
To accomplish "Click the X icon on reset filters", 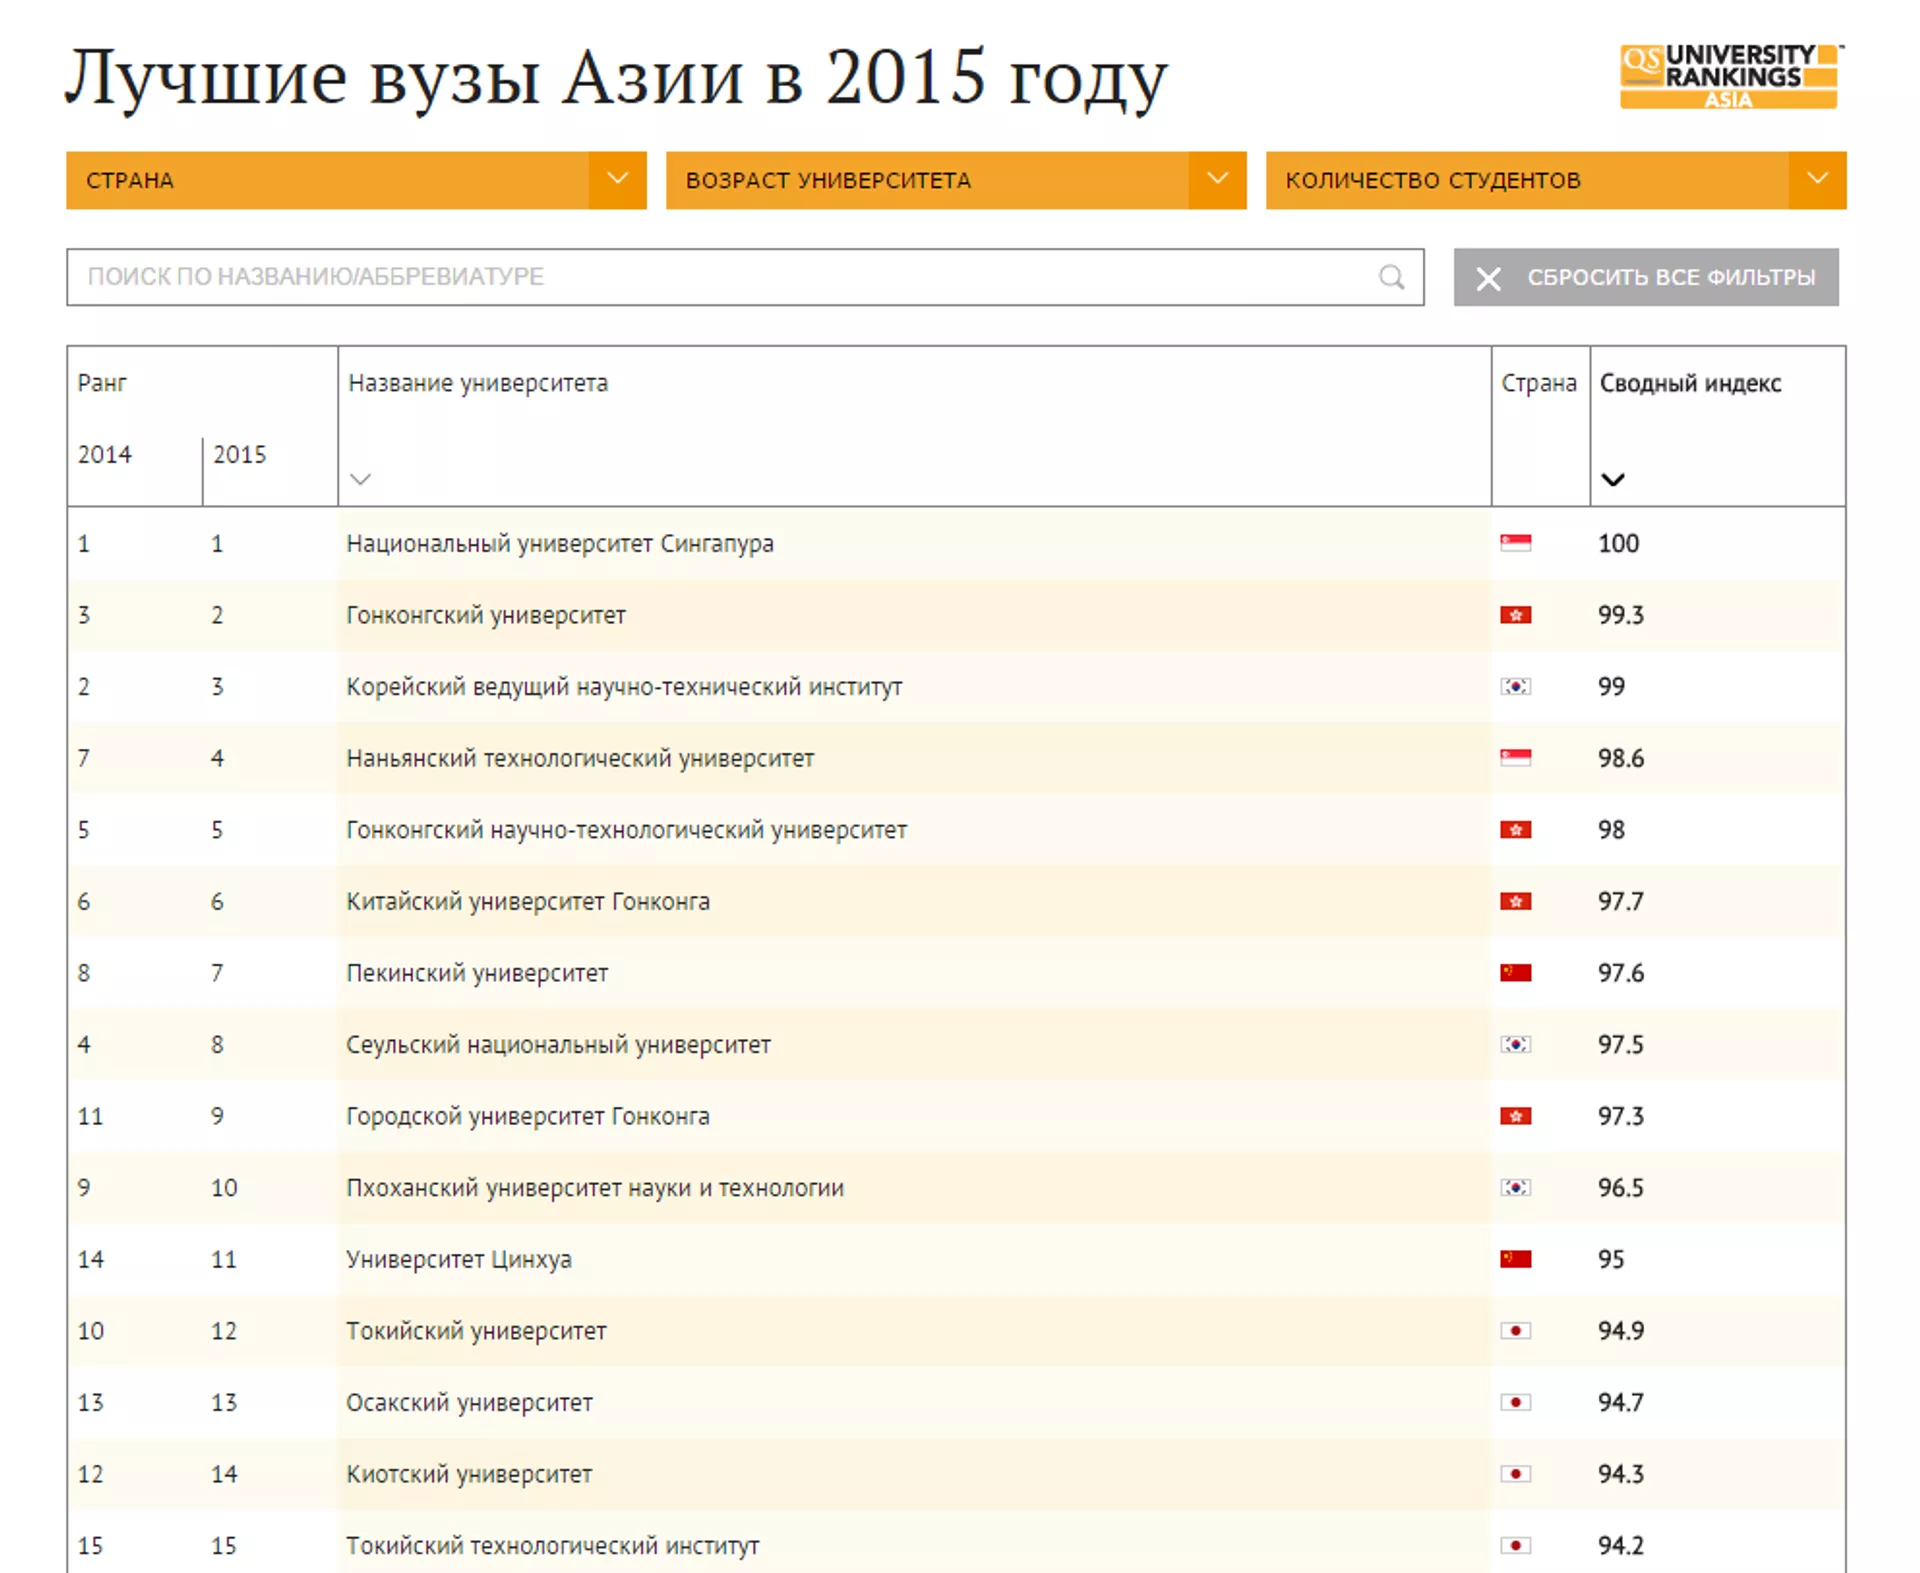I will (1488, 278).
